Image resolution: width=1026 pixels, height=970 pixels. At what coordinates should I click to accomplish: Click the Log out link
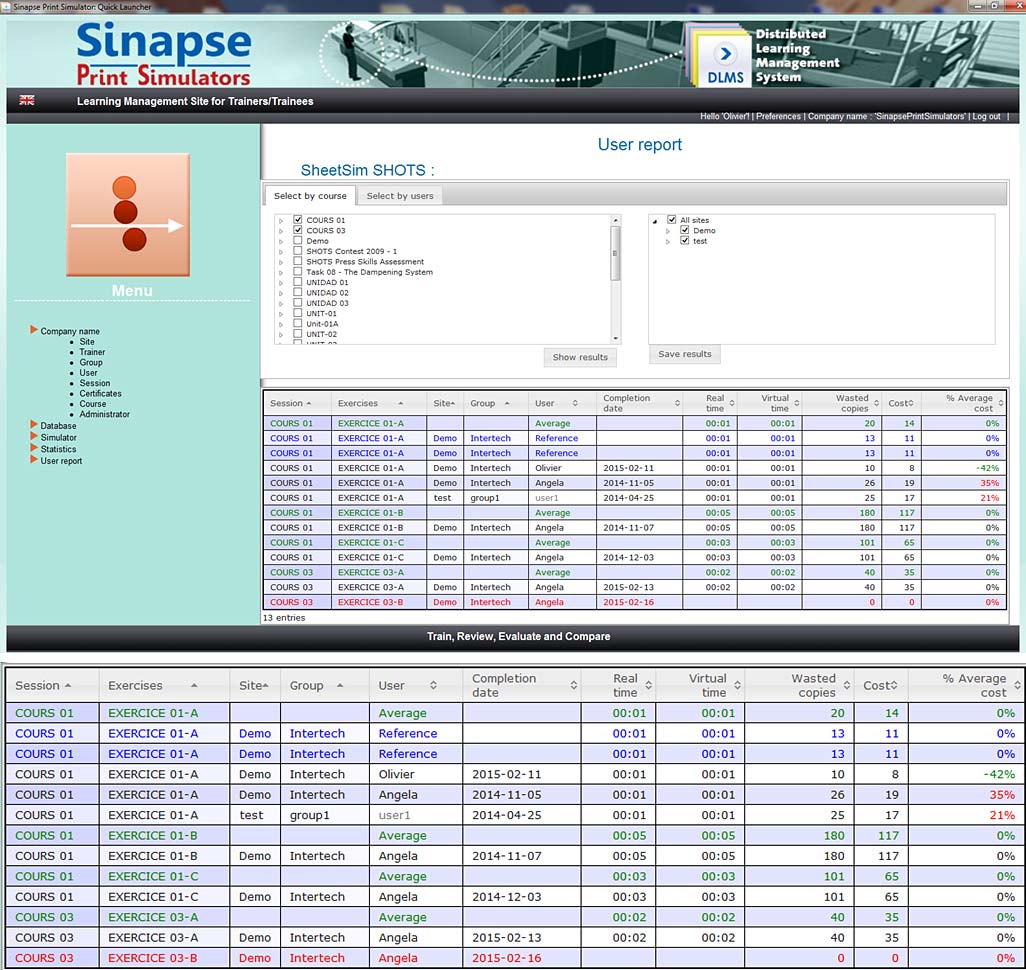tap(986, 117)
